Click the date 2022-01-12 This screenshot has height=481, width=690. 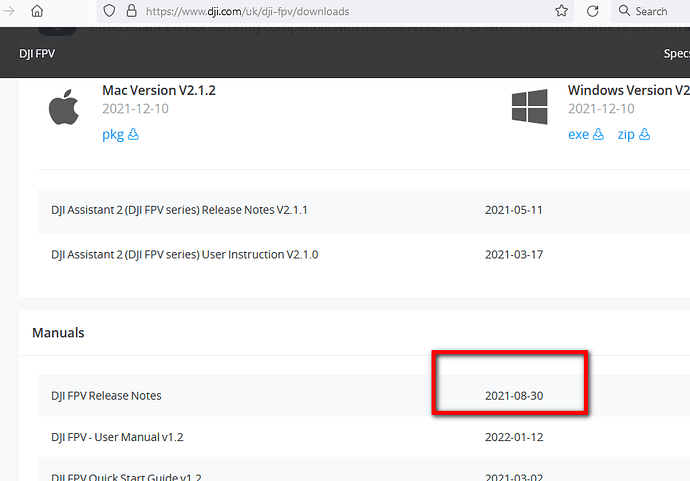tap(514, 437)
